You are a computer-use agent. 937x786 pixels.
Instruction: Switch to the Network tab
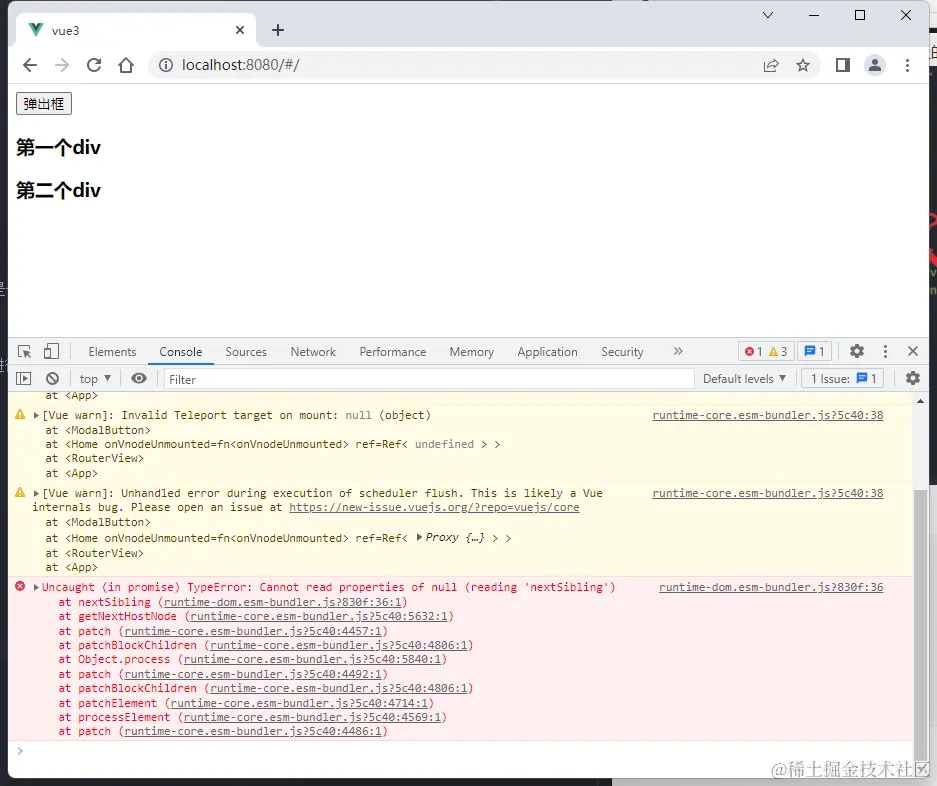pyautogui.click(x=313, y=352)
